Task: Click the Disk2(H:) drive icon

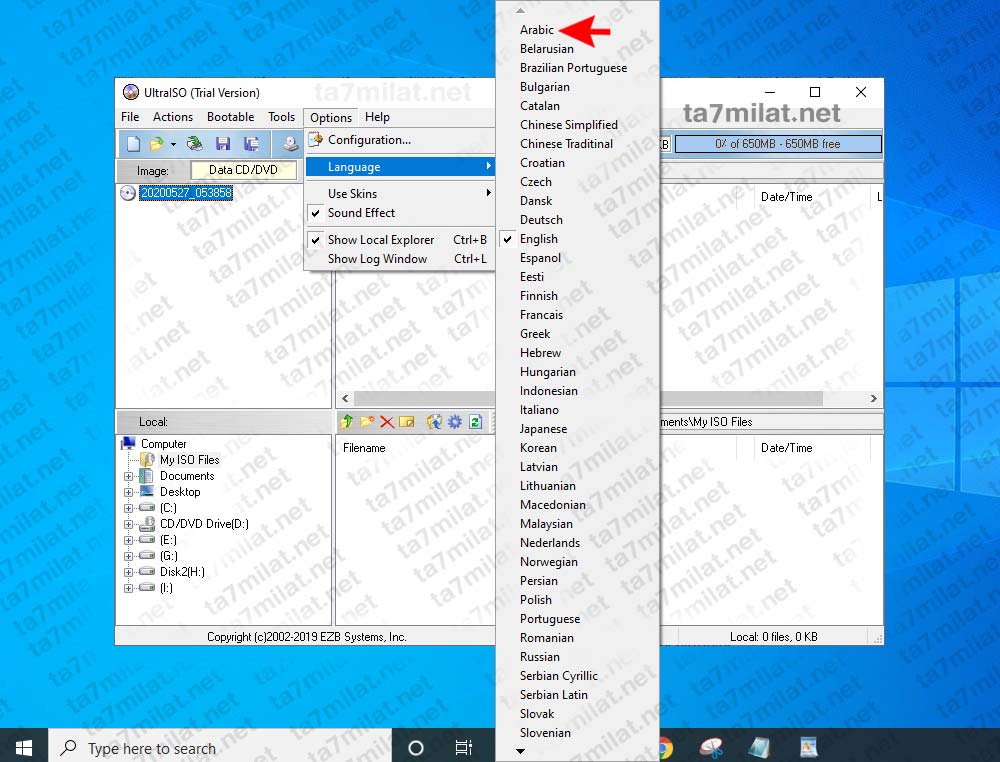Action: tap(147, 571)
